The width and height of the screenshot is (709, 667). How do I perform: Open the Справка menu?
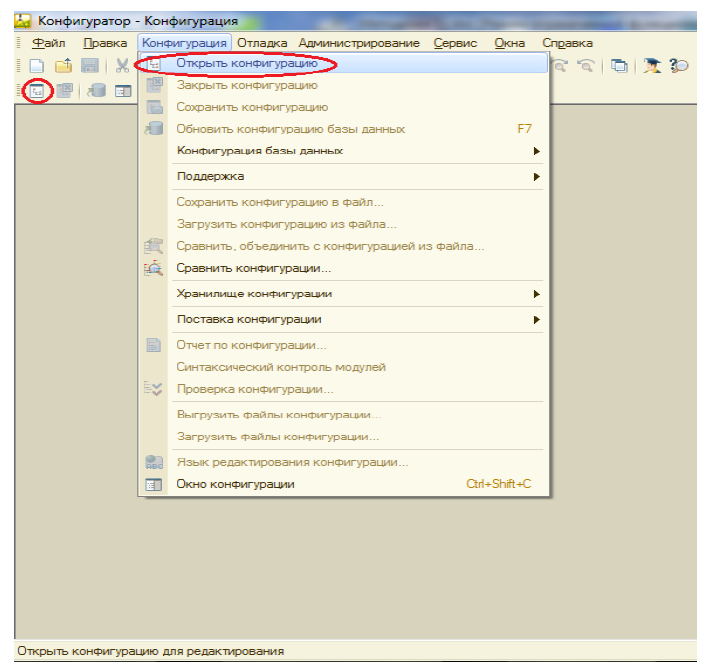point(567,43)
